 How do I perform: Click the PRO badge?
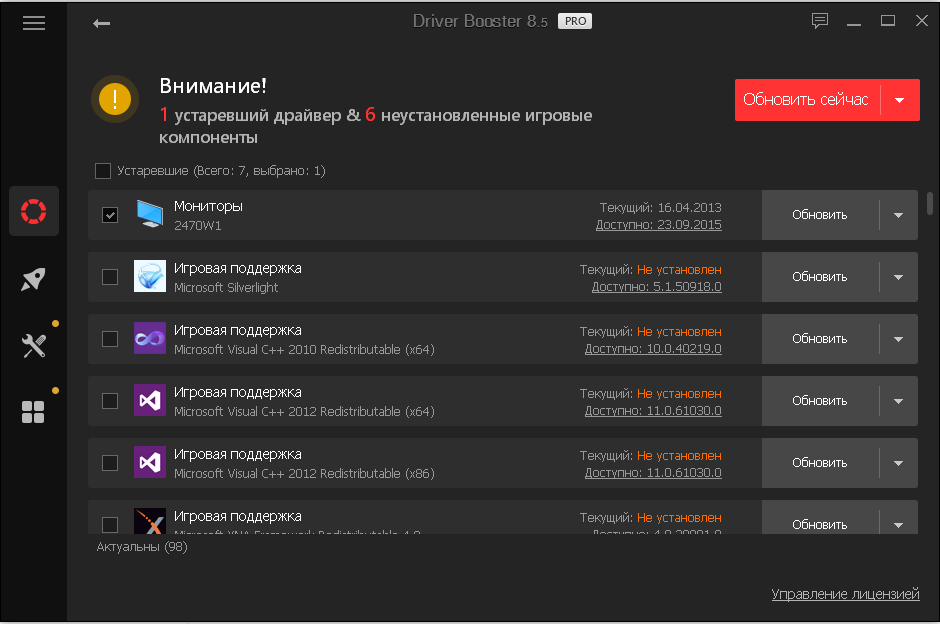tap(575, 21)
